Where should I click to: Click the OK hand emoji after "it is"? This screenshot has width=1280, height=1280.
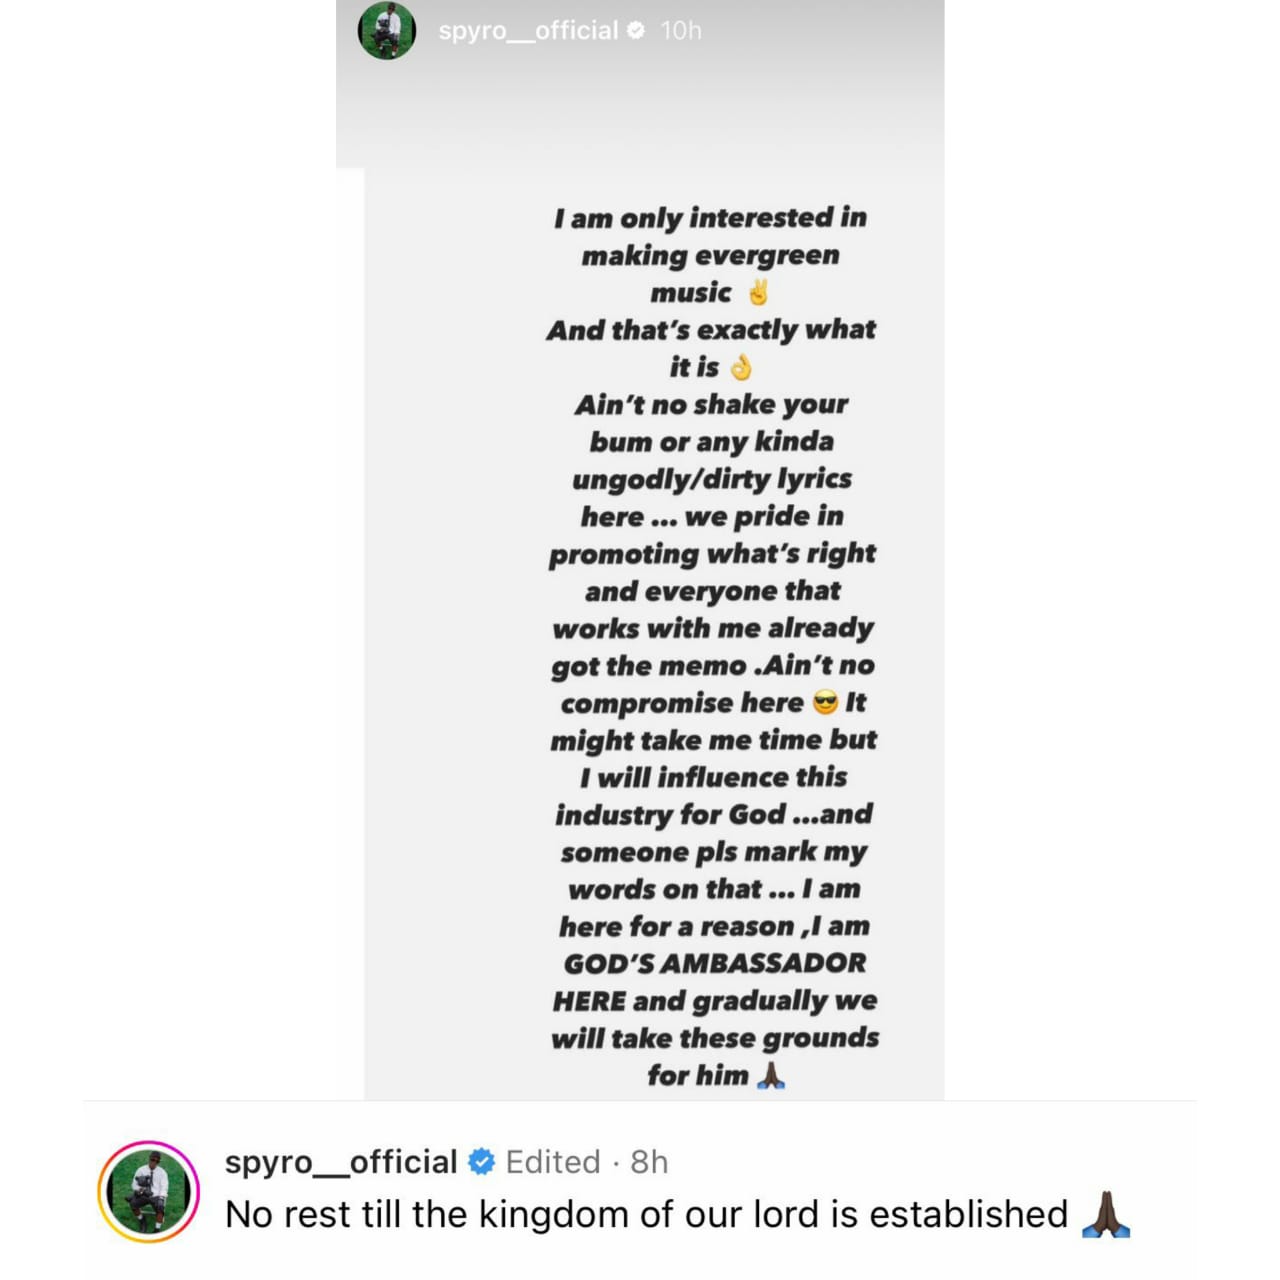point(741,368)
